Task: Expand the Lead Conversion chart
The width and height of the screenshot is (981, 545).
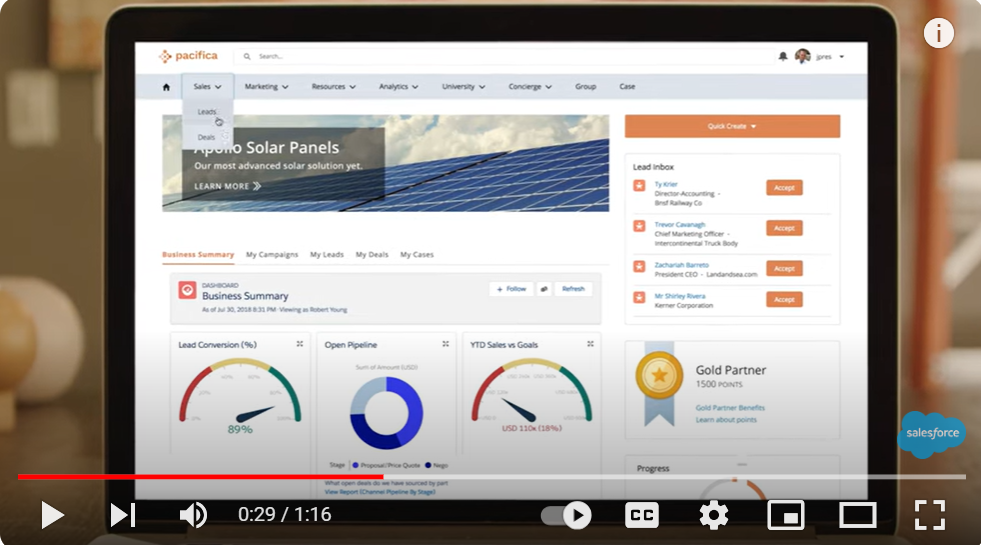Action: (300, 344)
